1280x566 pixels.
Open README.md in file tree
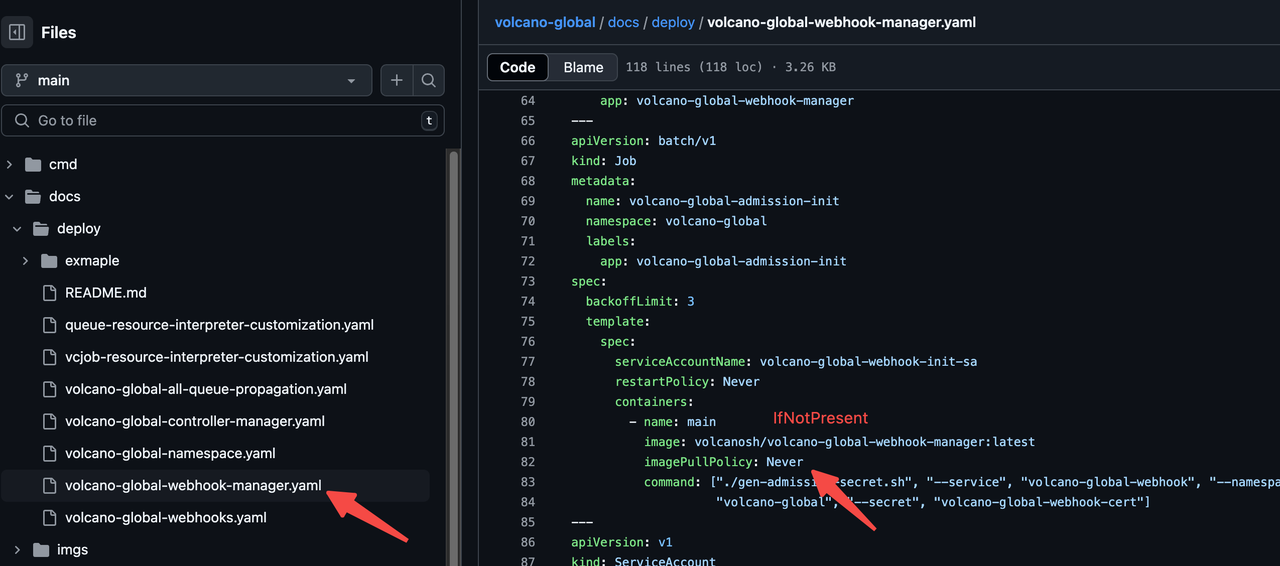pos(106,292)
